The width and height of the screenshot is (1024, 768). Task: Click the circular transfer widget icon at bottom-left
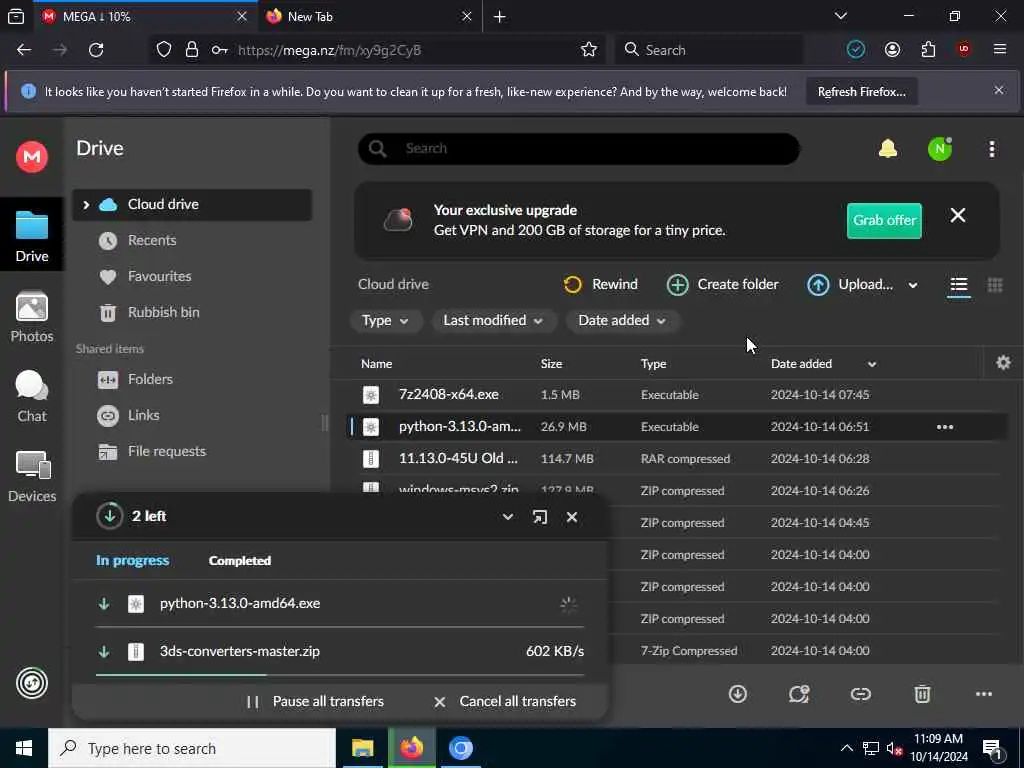(x=31, y=683)
